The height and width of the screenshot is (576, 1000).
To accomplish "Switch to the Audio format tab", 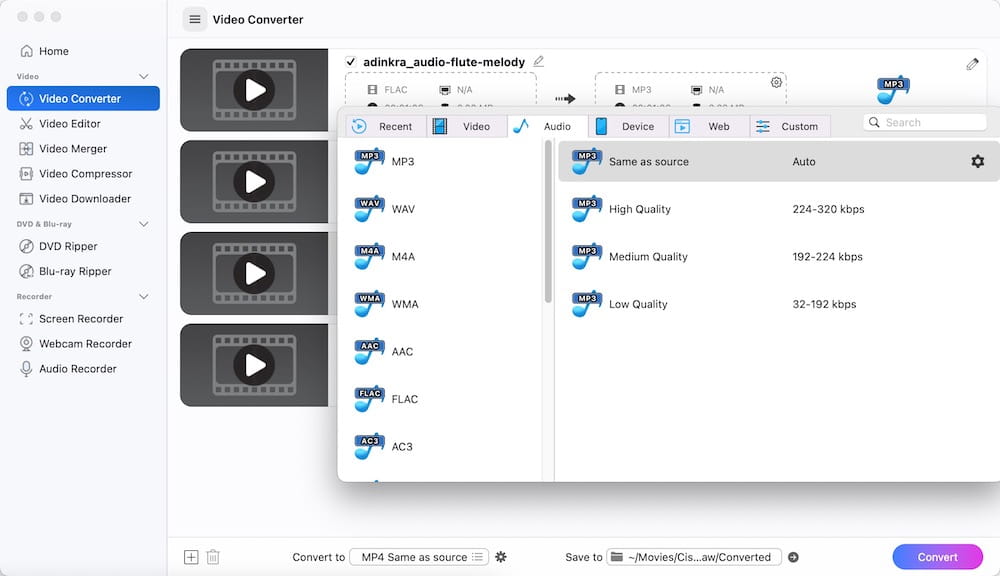I will (547, 126).
